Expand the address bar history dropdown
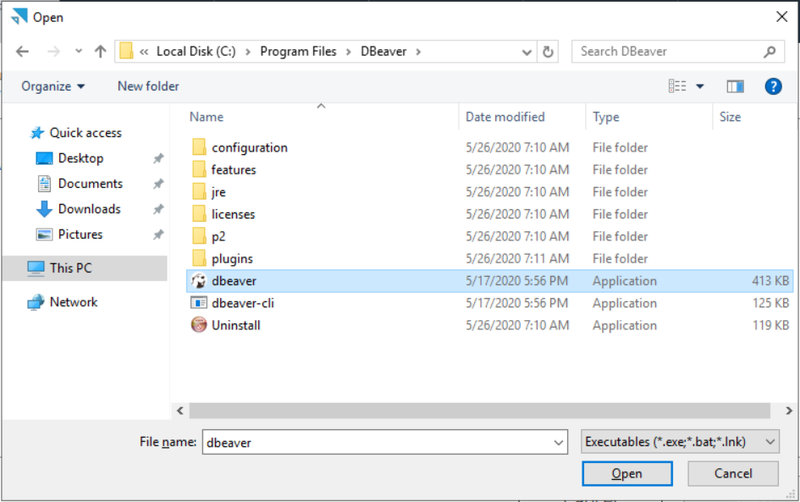Viewport: 800px width, 502px height. coord(527,52)
